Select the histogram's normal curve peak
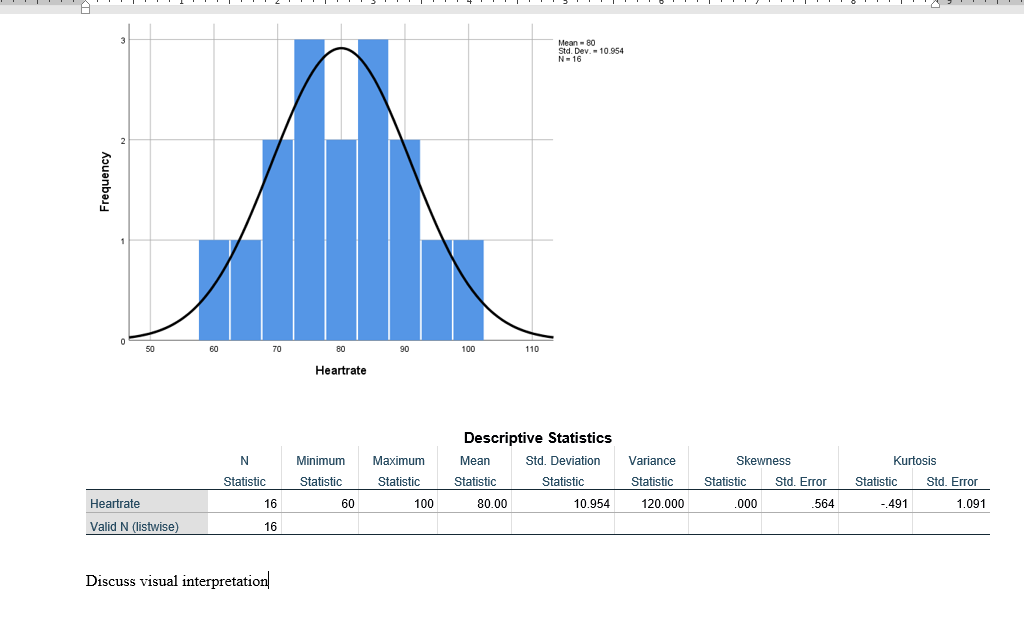This screenshot has height=621, width=1024. 341,48
